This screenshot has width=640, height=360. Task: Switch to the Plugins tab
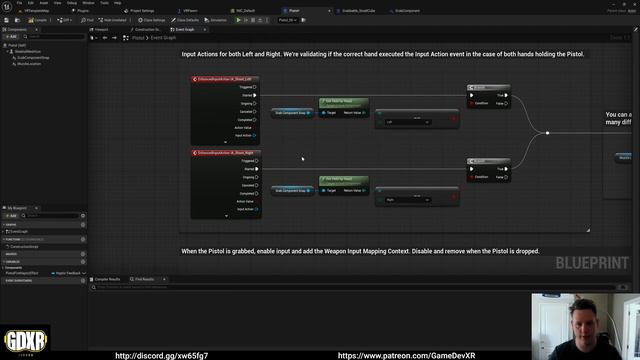tap(80, 11)
